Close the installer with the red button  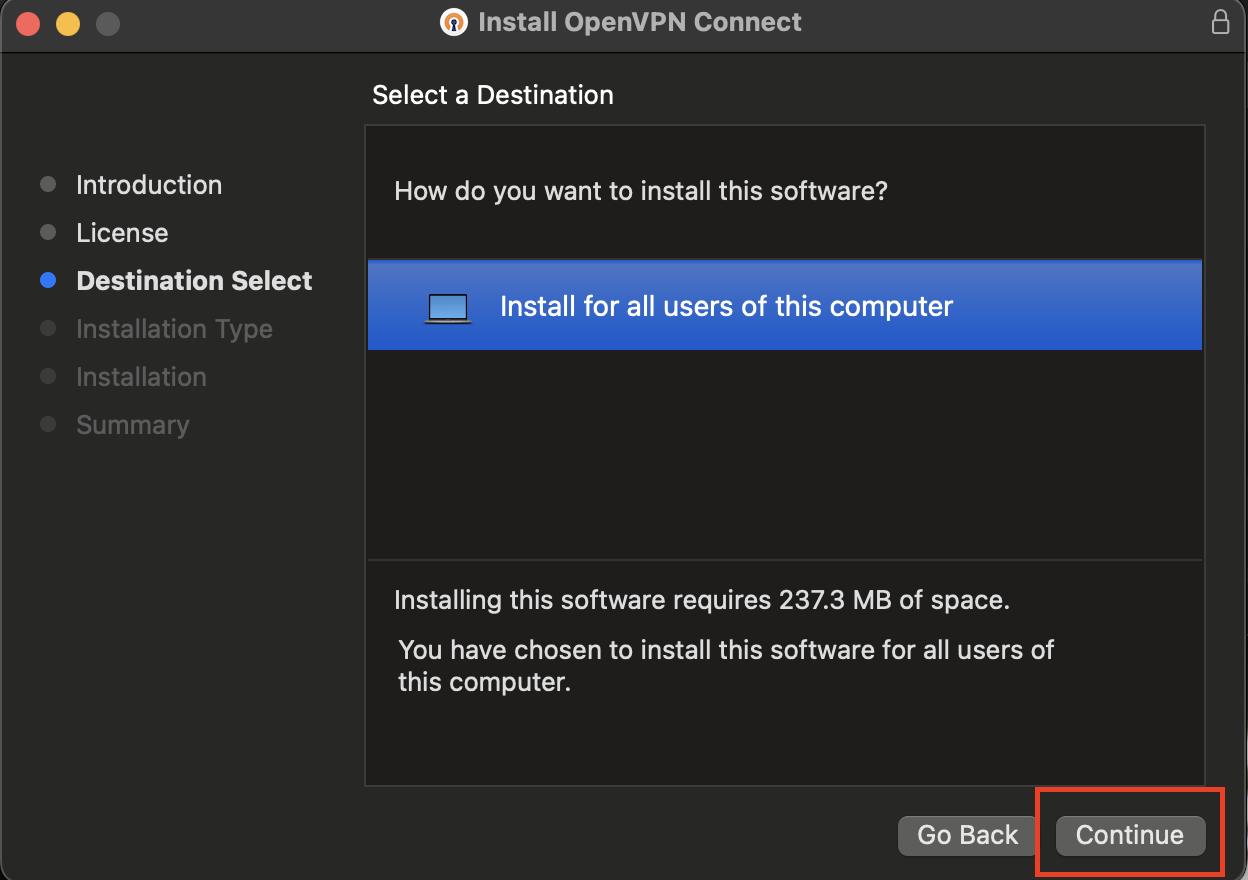click(28, 23)
